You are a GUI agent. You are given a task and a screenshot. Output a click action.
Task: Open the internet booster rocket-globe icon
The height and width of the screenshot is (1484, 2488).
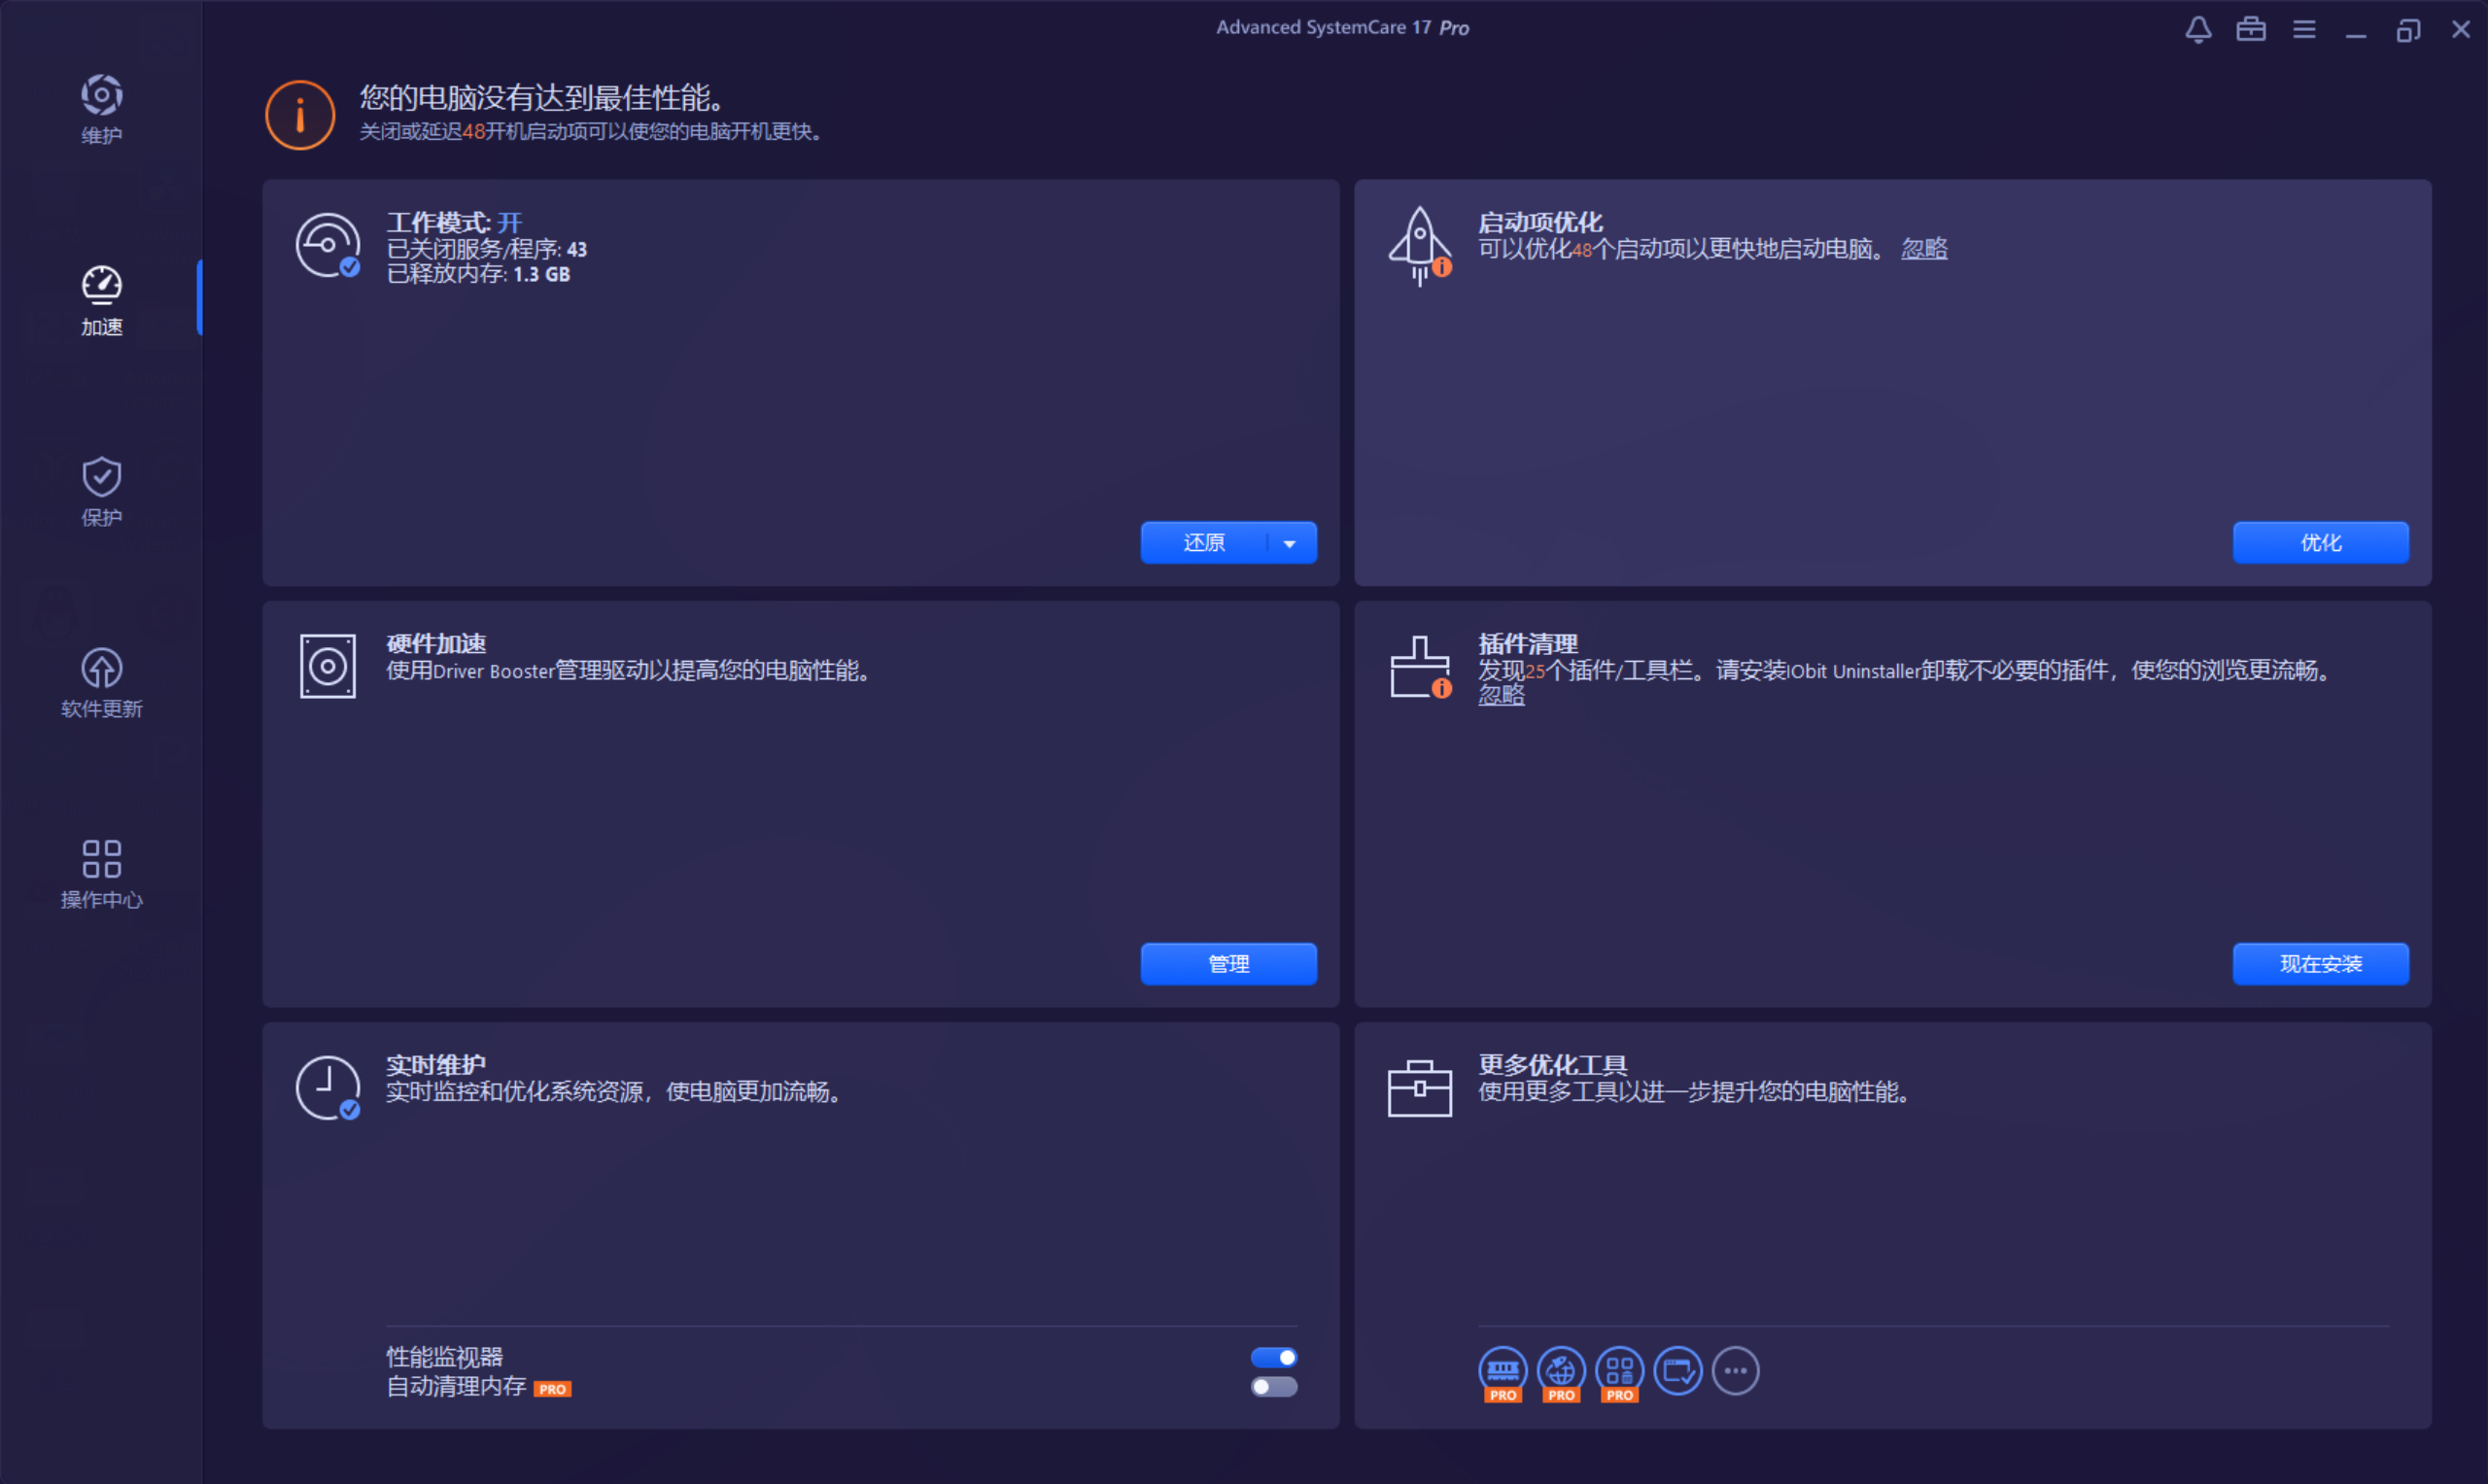click(1561, 1370)
